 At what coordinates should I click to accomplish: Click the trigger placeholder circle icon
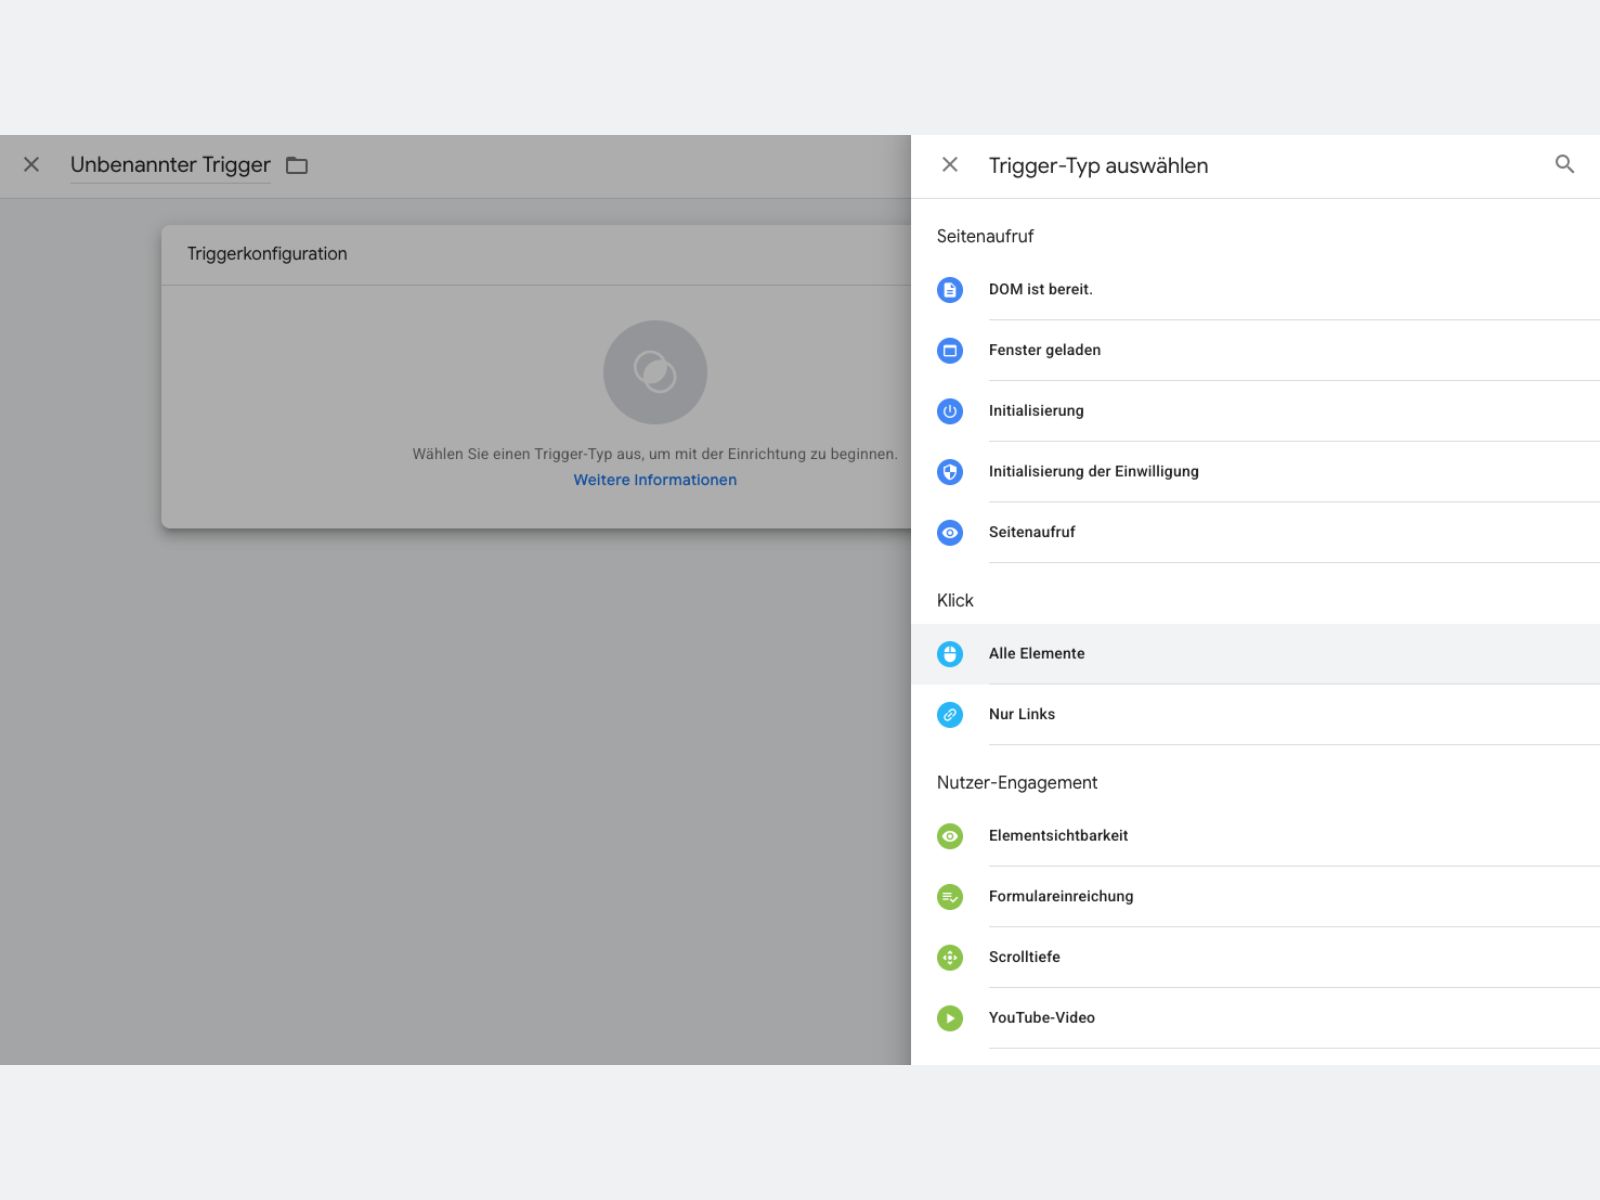click(655, 372)
